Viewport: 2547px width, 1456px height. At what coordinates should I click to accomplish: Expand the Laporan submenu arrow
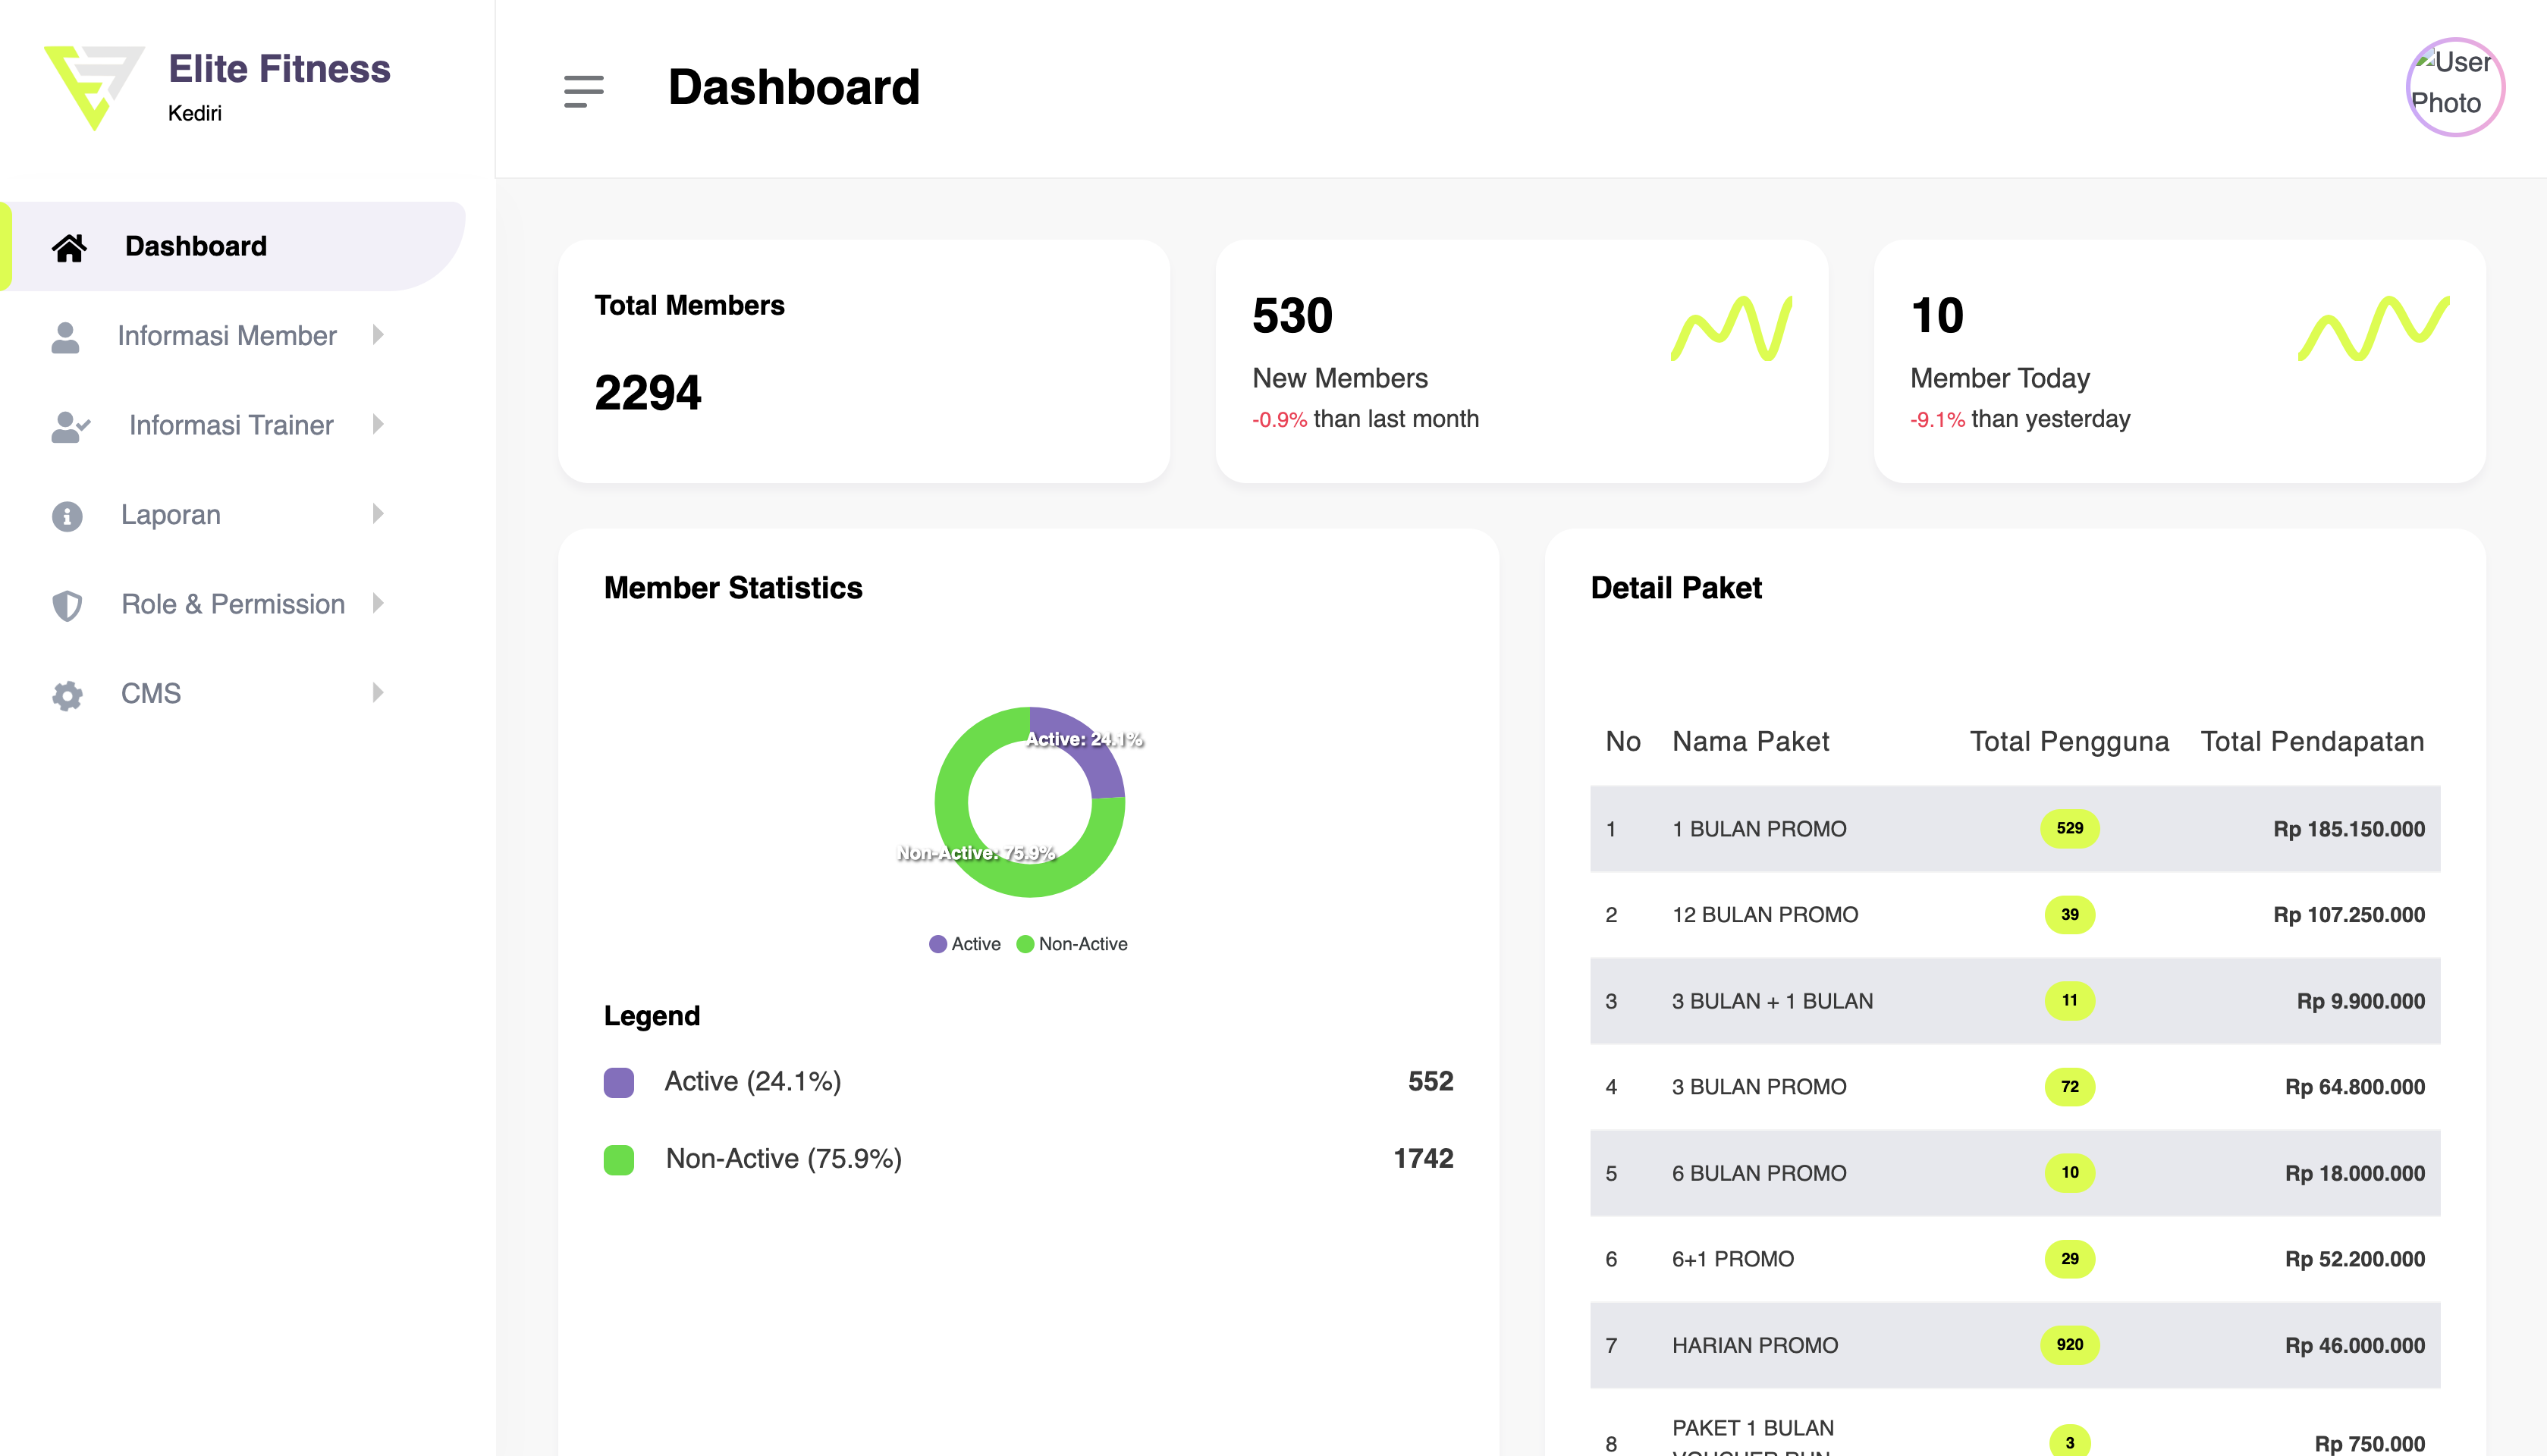[x=378, y=514]
